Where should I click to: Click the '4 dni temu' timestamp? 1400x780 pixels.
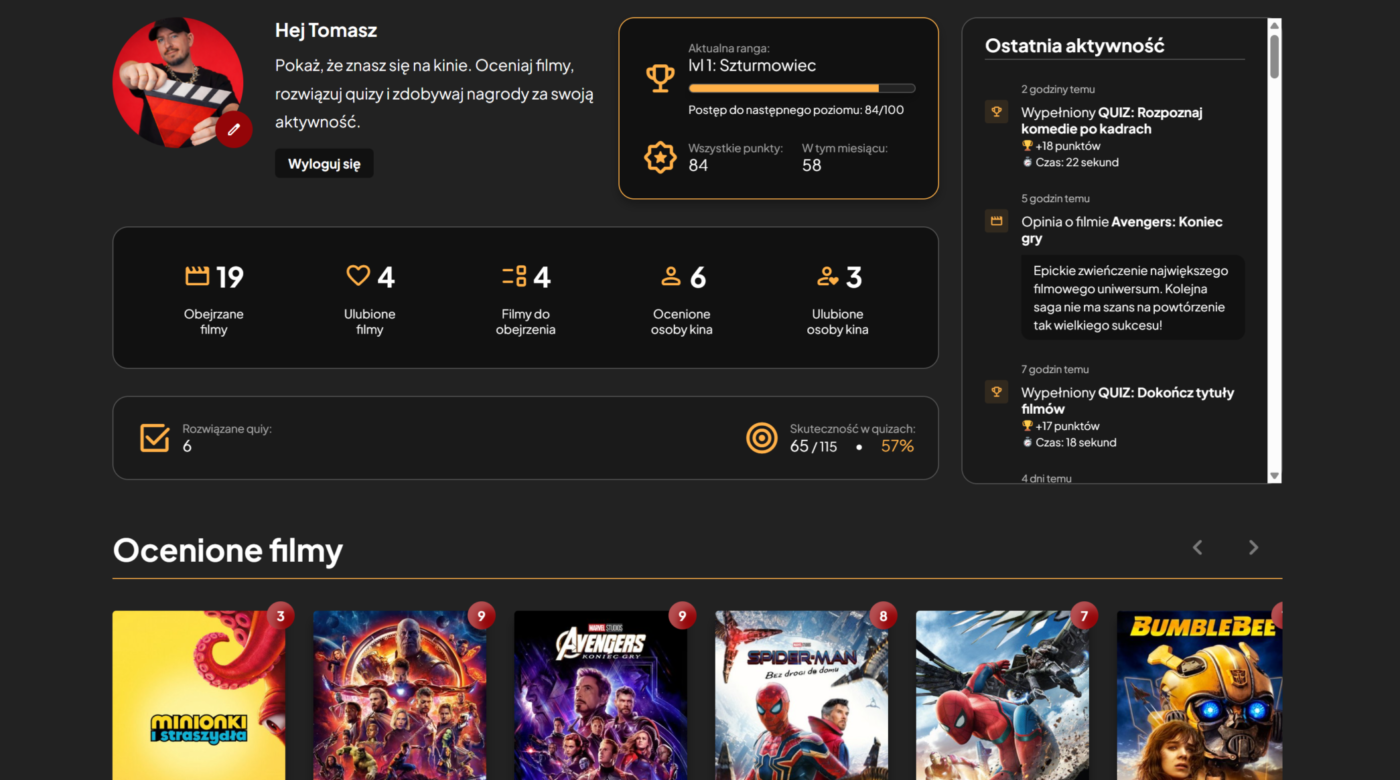1046,478
